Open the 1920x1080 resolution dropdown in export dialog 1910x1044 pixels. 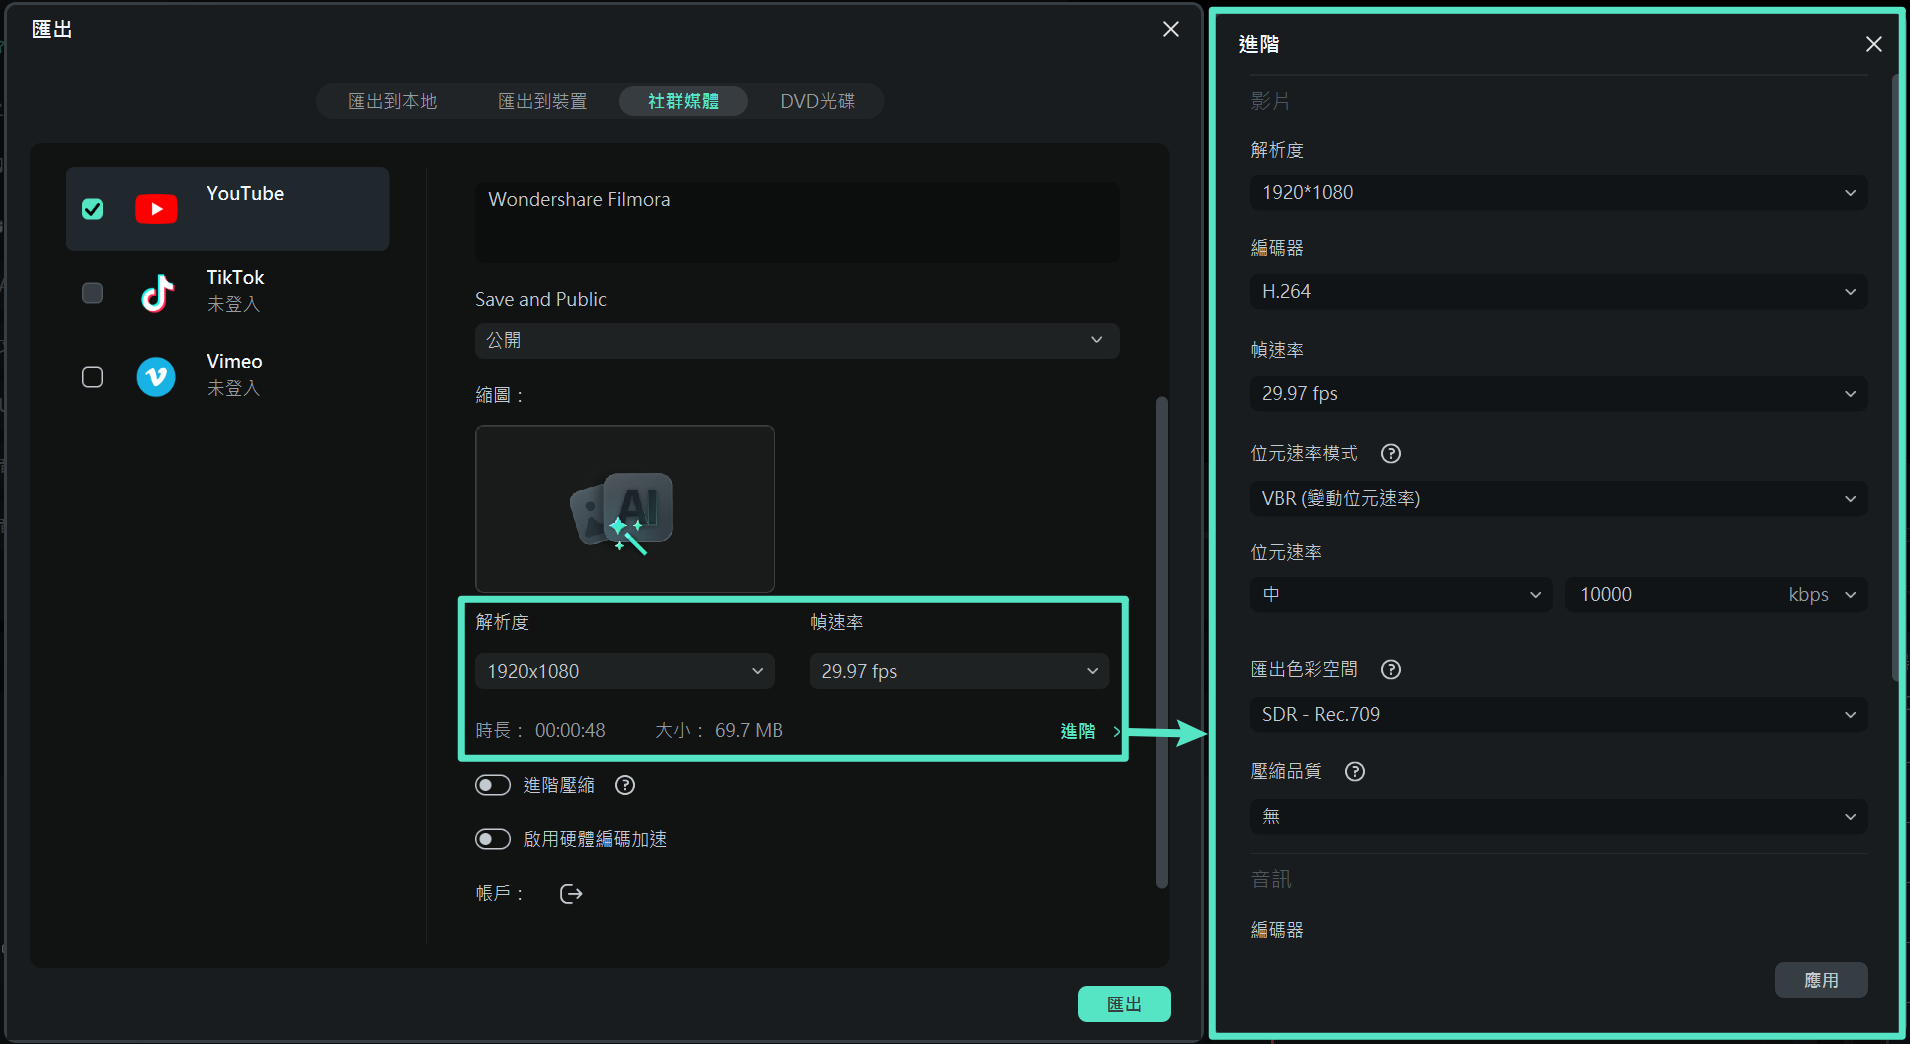[625, 671]
